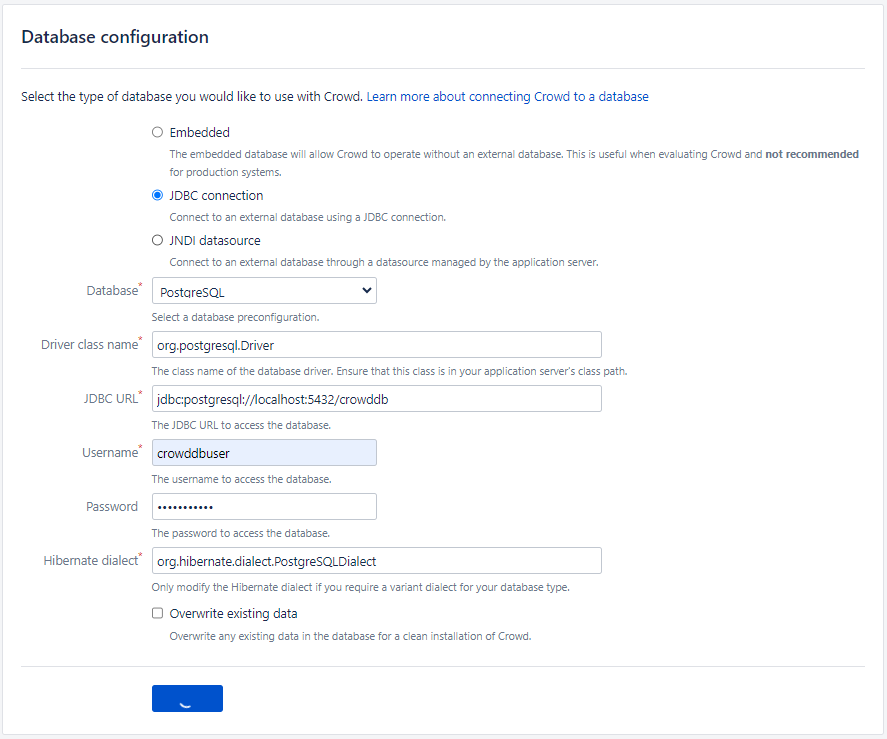Click the 'Database' field label
Screen dimensions: 887x739
click(x=112, y=291)
